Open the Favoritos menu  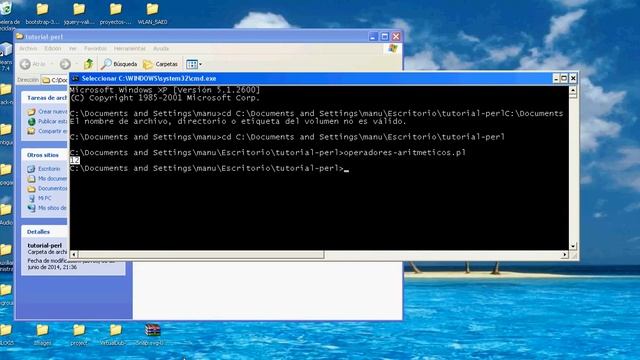(96, 48)
